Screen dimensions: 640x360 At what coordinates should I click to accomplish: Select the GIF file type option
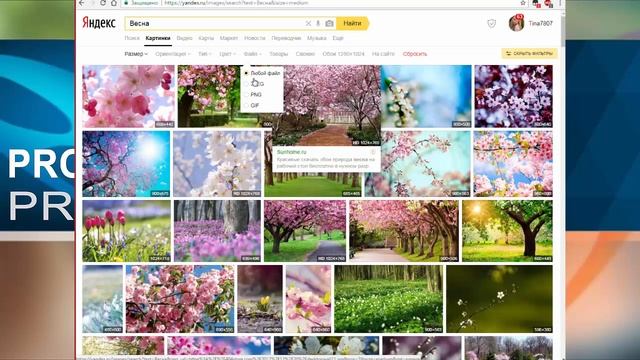coord(252,105)
